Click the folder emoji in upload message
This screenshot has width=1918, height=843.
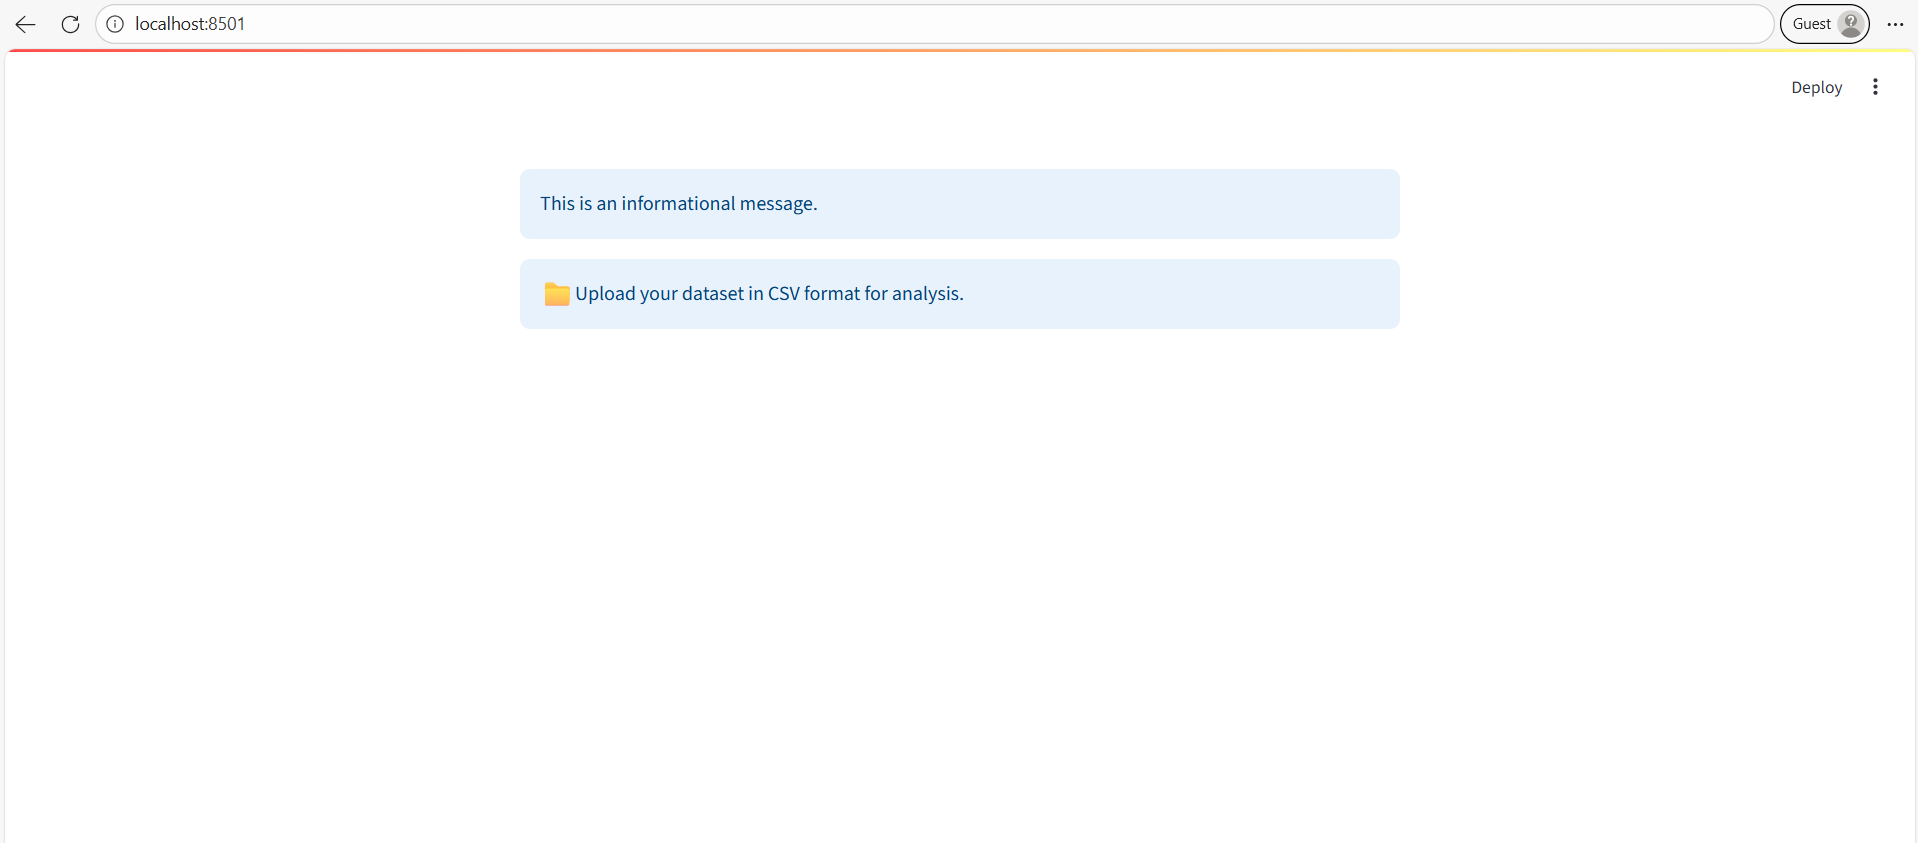tap(557, 294)
